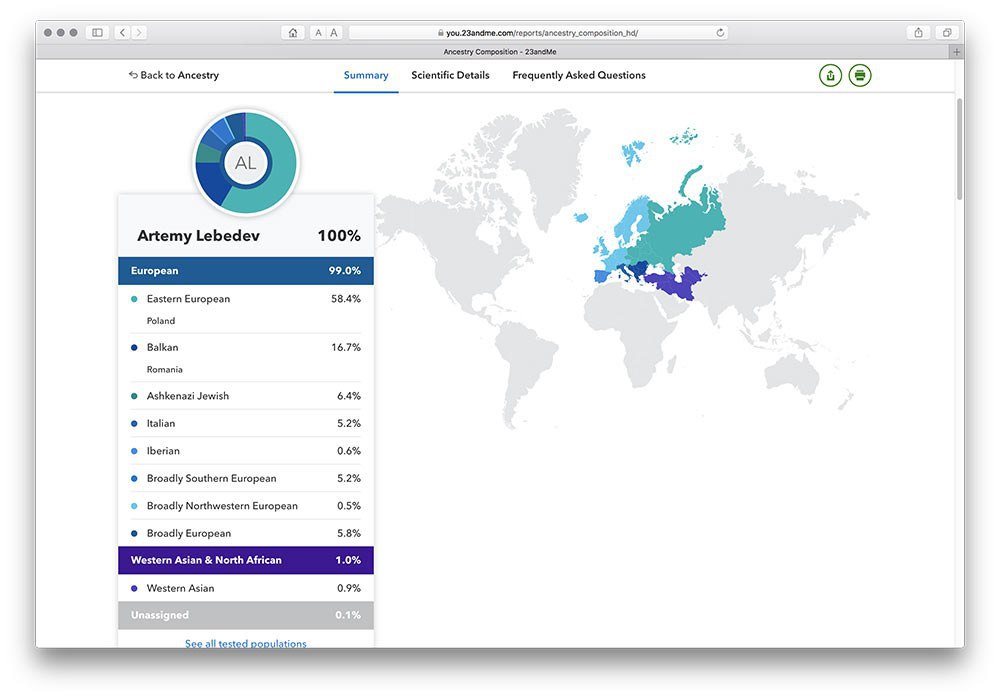Viewport: 1000px width, 699px height.
Task: Click the AL profile donut chart
Action: [x=246, y=163]
